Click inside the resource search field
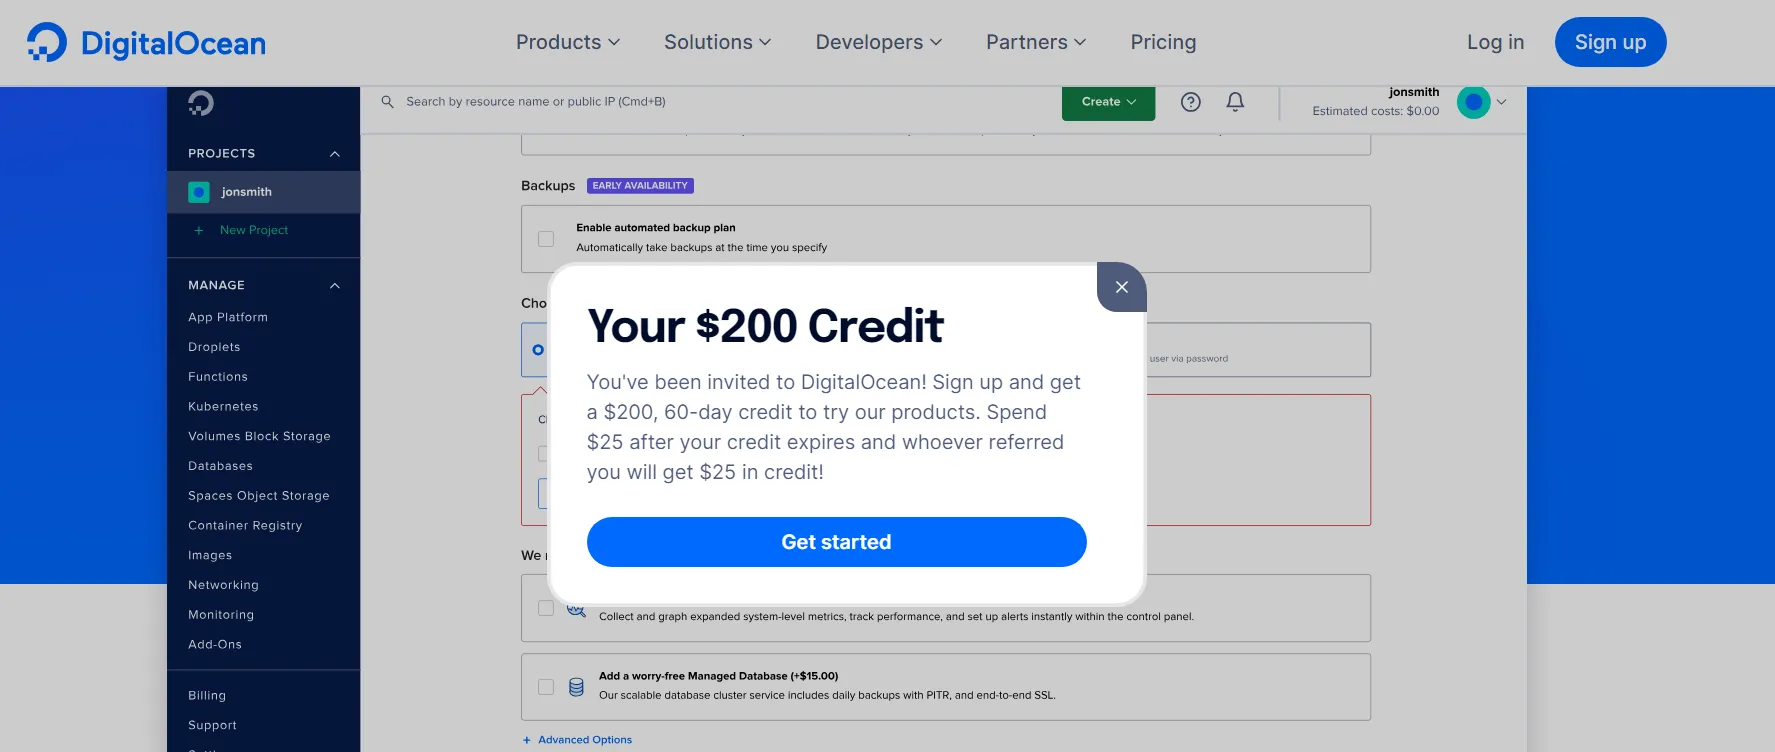The image size is (1775, 752). (600, 101)
